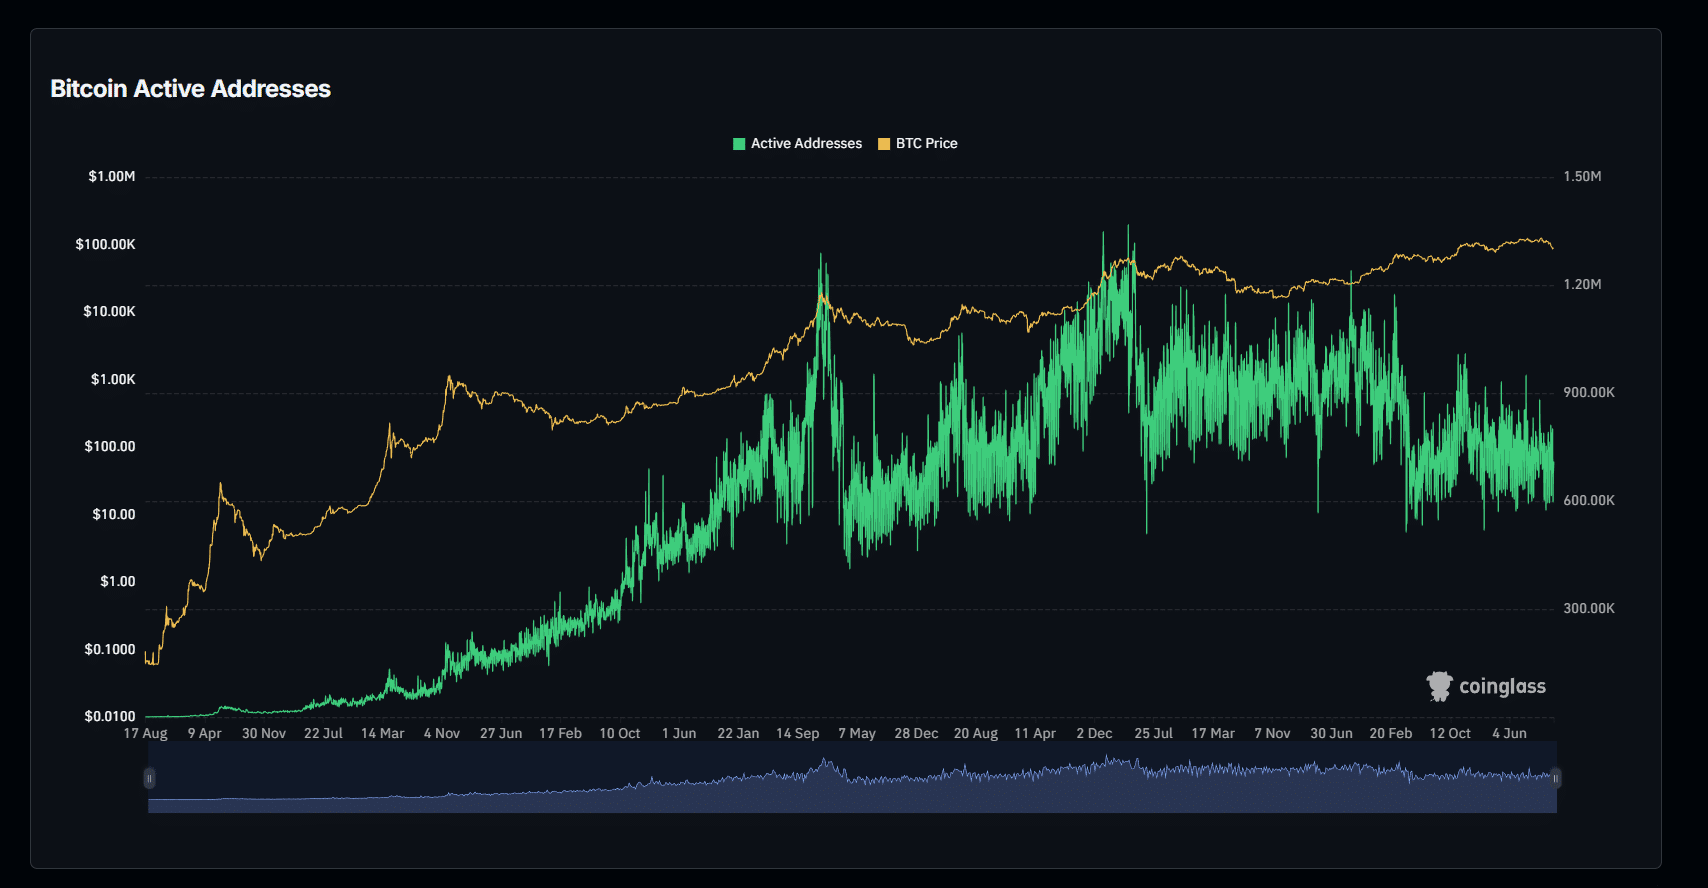Select the 2 Dec date on the x-axis
The height and width of the screenshot is (888, 1708).
click(1094, 734)
